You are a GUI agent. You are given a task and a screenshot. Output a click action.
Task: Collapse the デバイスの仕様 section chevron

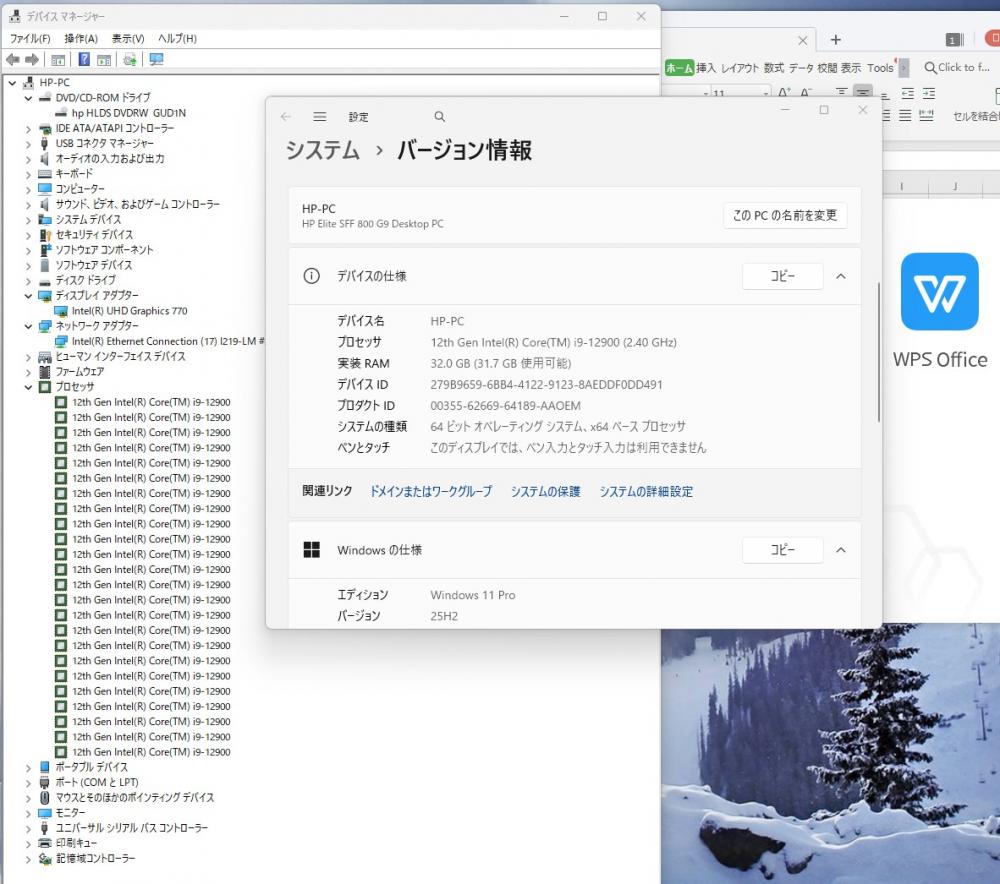pyautogui.click(x=841, y=276)
